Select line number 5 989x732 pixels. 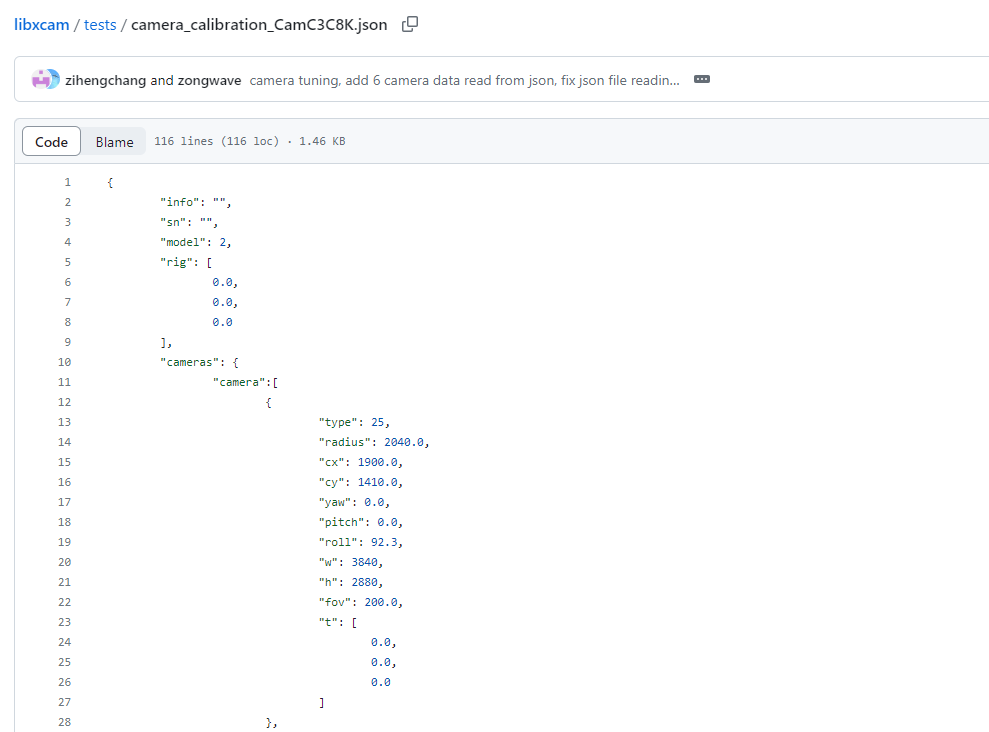tap(67, 262)
